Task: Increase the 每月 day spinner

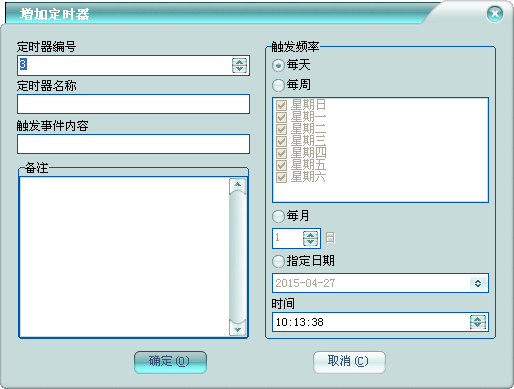Action: [310, 235]
